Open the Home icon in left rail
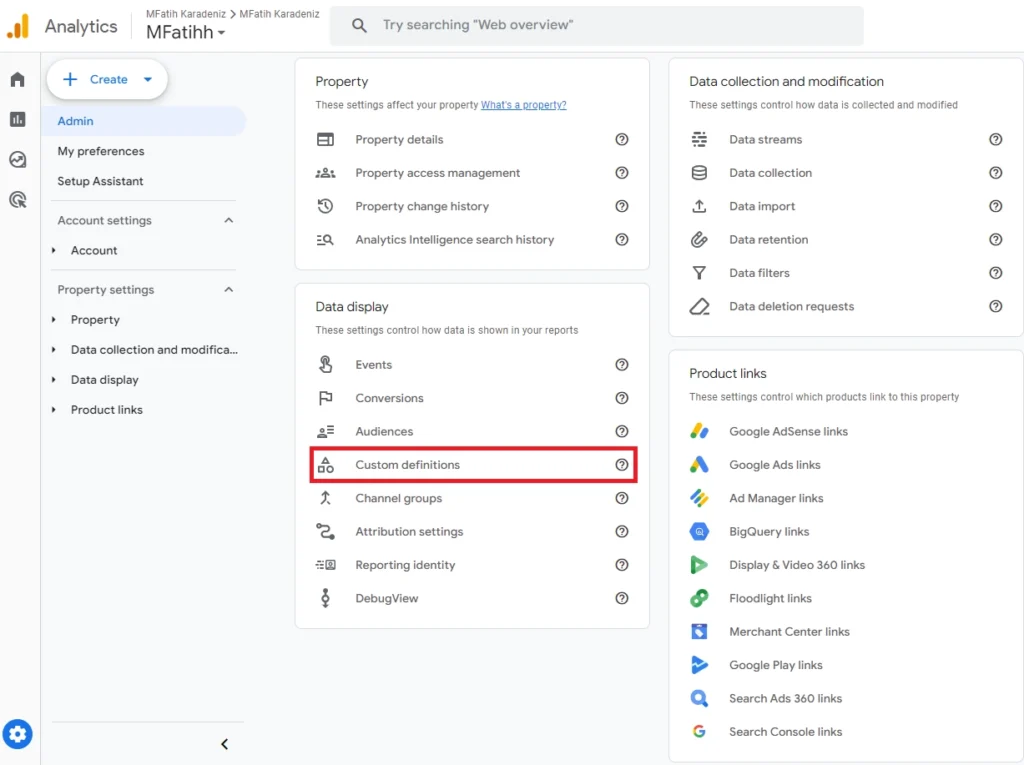The height and width of the screenshot is (765, 1024). [17, 80]
